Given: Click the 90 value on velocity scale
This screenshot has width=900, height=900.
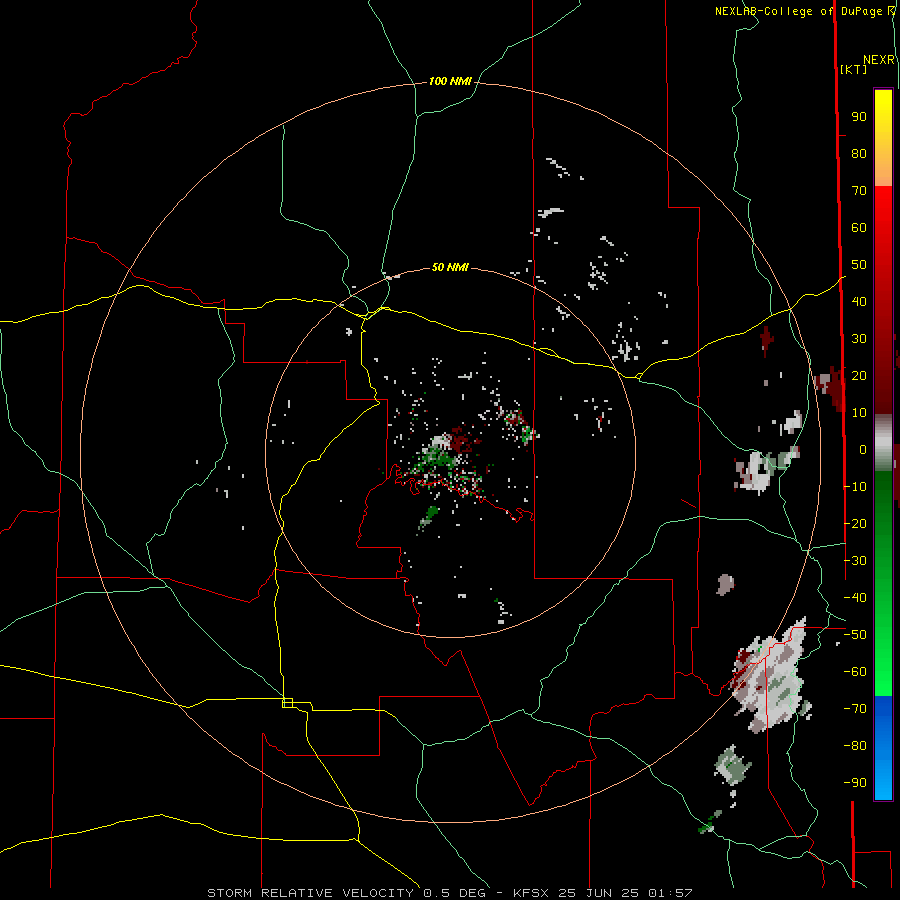Looking at the screenshot, I should [859, 117].
